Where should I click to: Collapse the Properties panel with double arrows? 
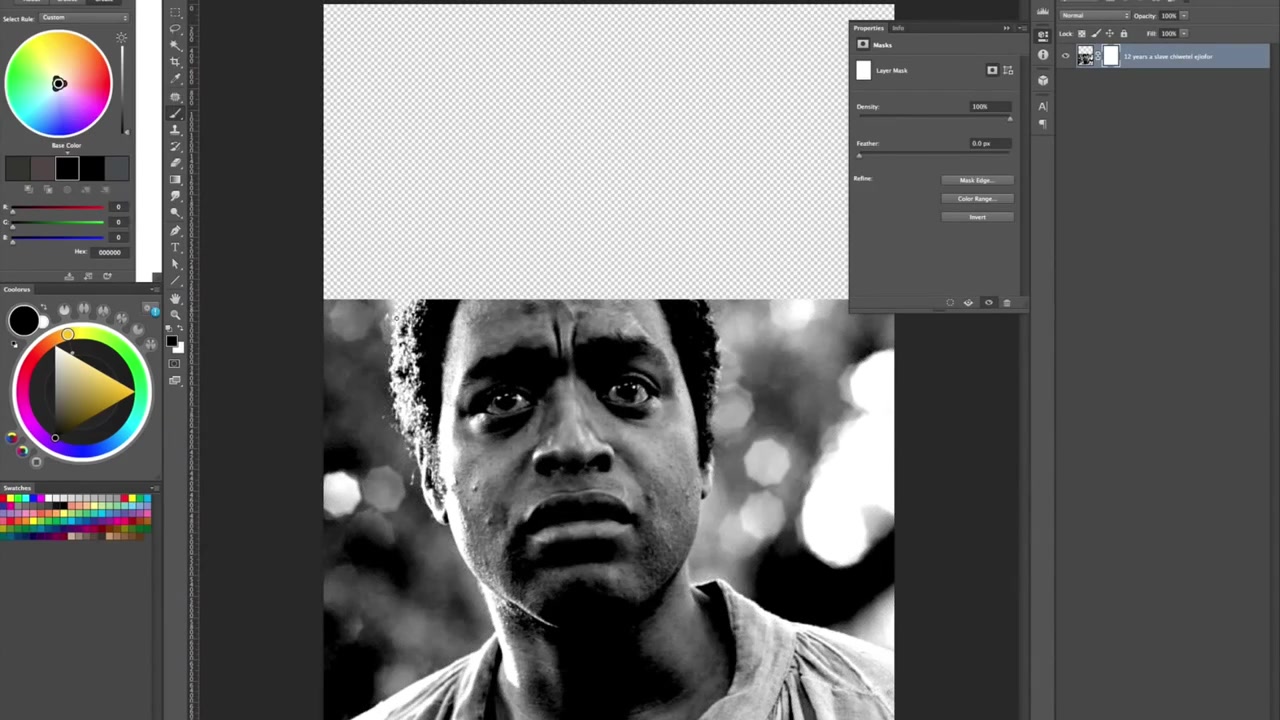tap(1007, 28)
